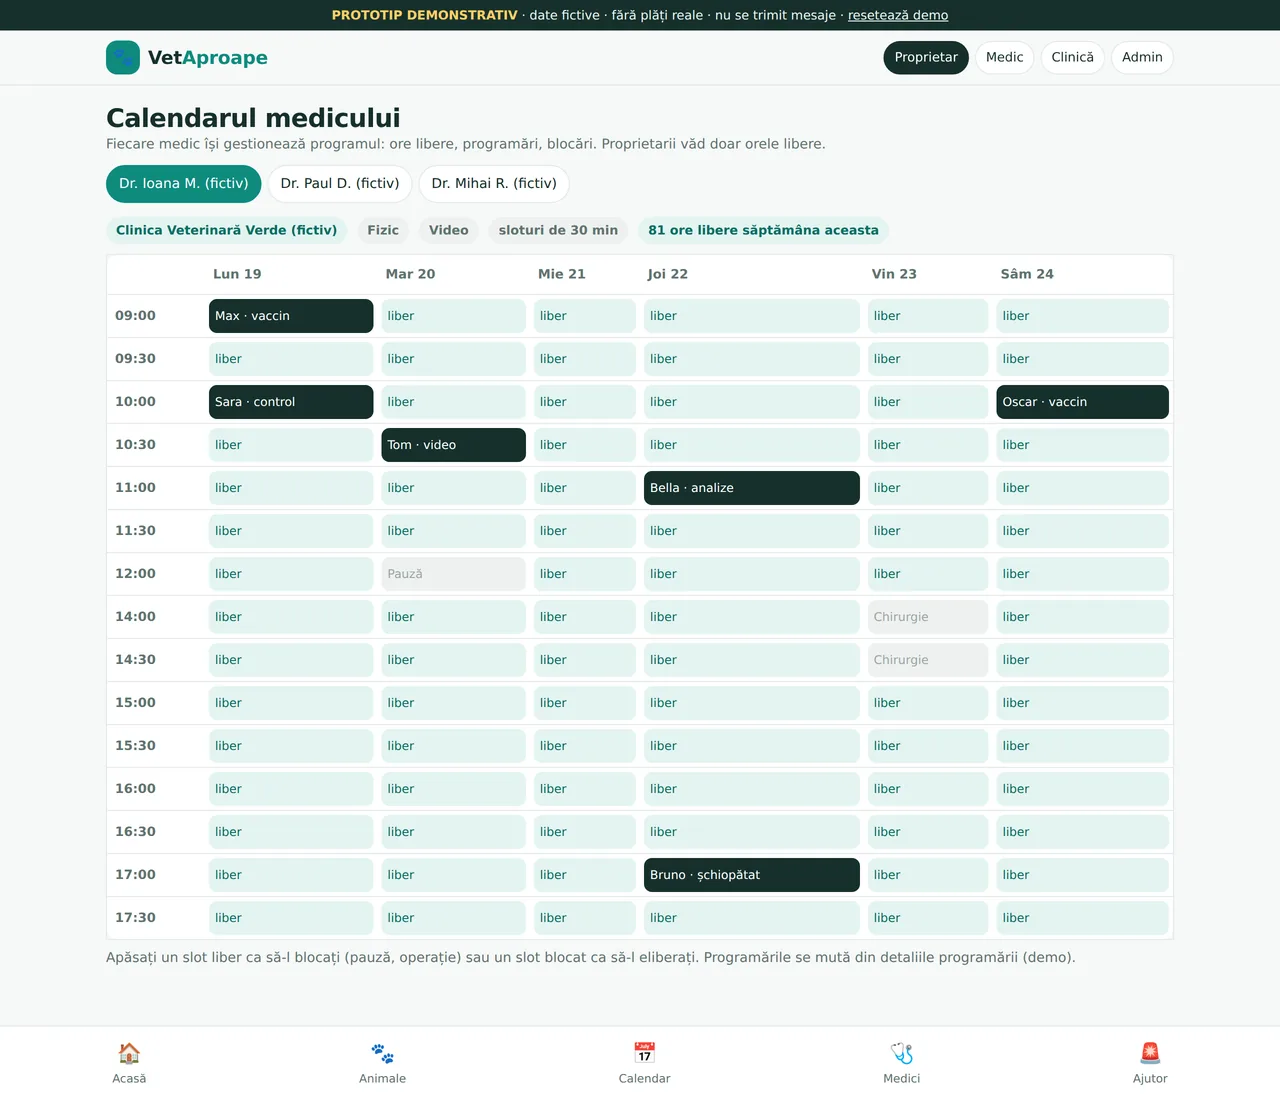Select Dr. Mihai R. (fictiv) calendar

pyautogui.click(x=494, y=184)
